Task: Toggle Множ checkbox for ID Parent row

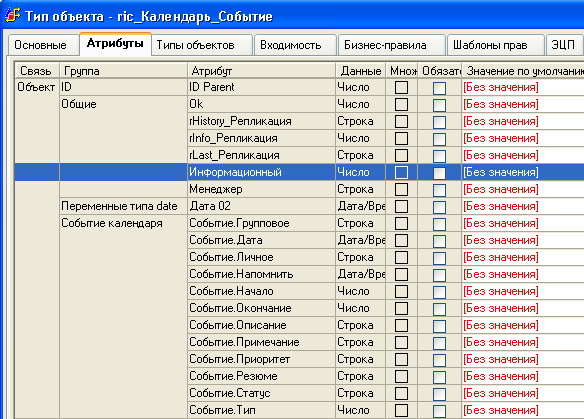Action: pos(401,88)
